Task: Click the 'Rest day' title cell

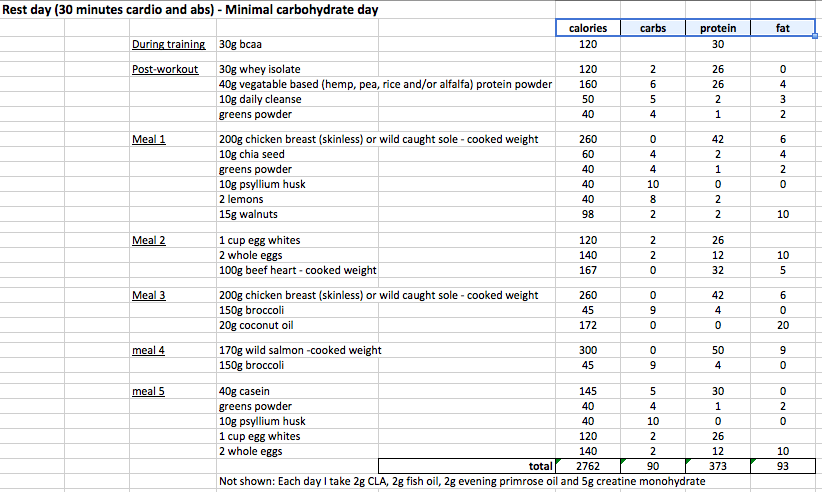Action: (190, 10)
